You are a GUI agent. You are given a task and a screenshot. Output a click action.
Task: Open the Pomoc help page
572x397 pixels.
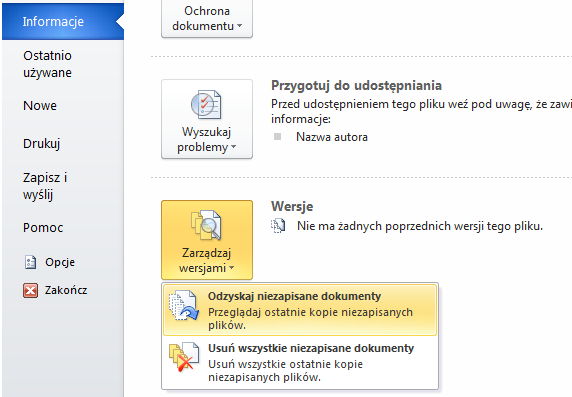43,228
